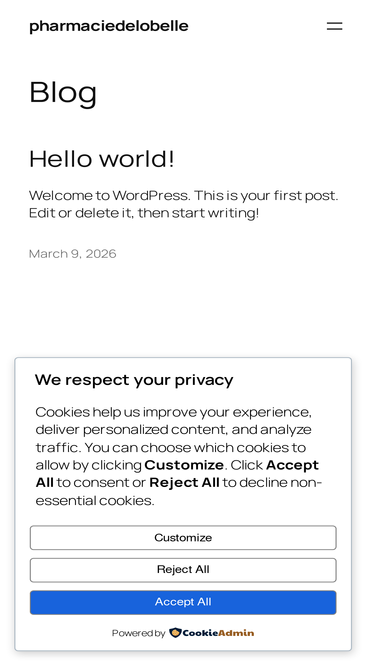Click the CookieAdmin shield logo icon
375x667 pixels.
[x=175, y=633]
